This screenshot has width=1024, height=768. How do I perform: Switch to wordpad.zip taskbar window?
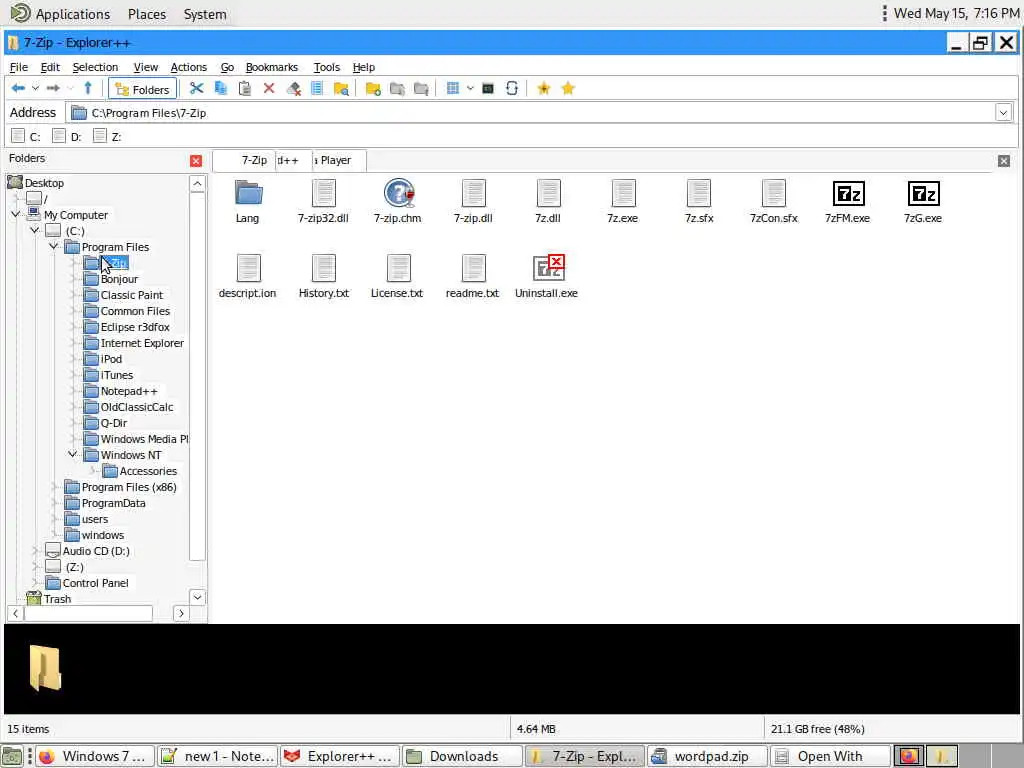[x=707, y=756]
